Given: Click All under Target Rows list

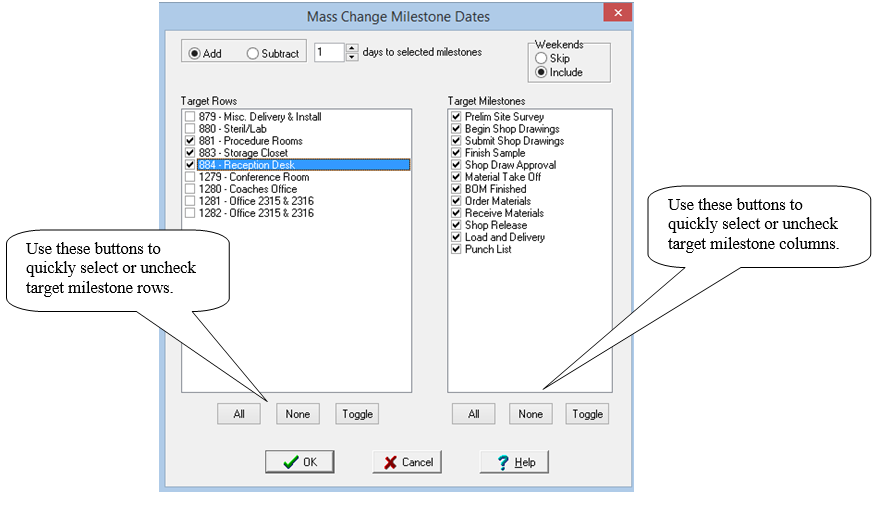Looking at the screenshot, I should click(x=239, y=414).
